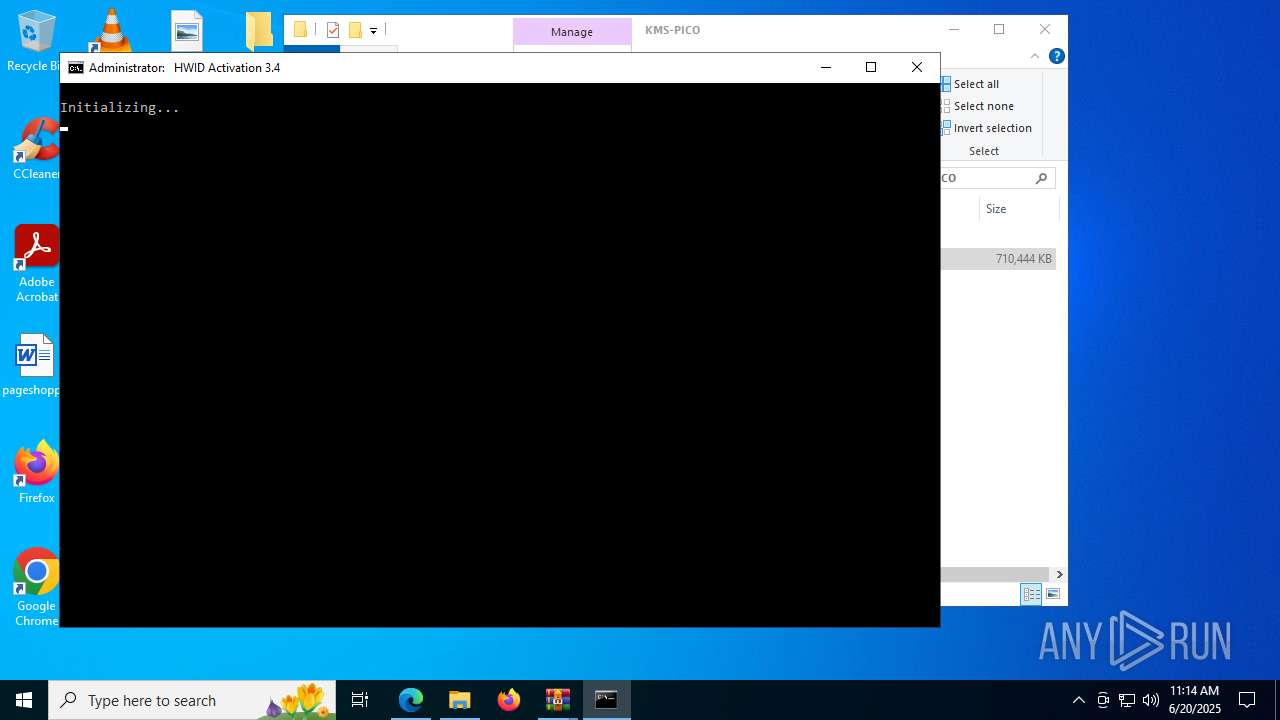Select the 710,444 KB file row
1280x720 pixels.
(x=998, y=259)
